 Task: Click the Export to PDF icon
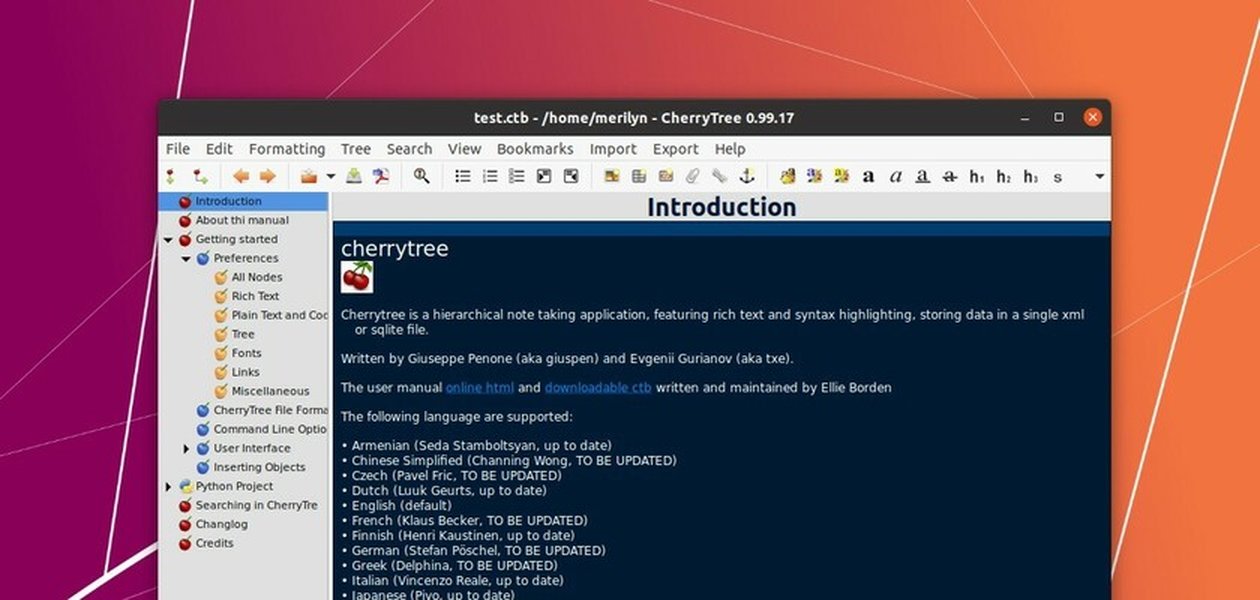click(x=381, y=176)
